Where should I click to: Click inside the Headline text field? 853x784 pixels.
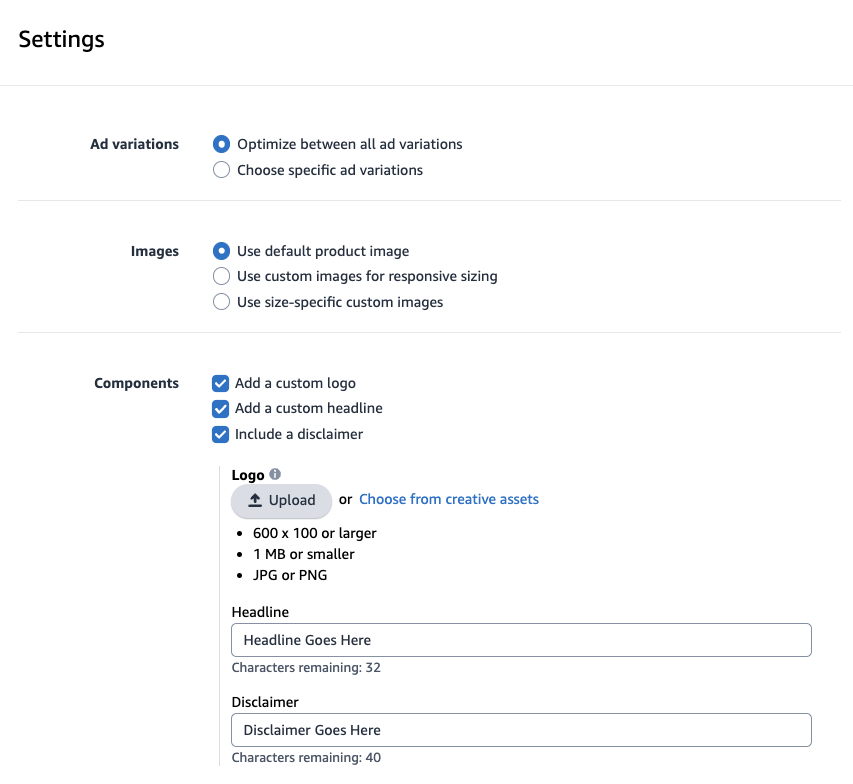(x=520, y=640)
